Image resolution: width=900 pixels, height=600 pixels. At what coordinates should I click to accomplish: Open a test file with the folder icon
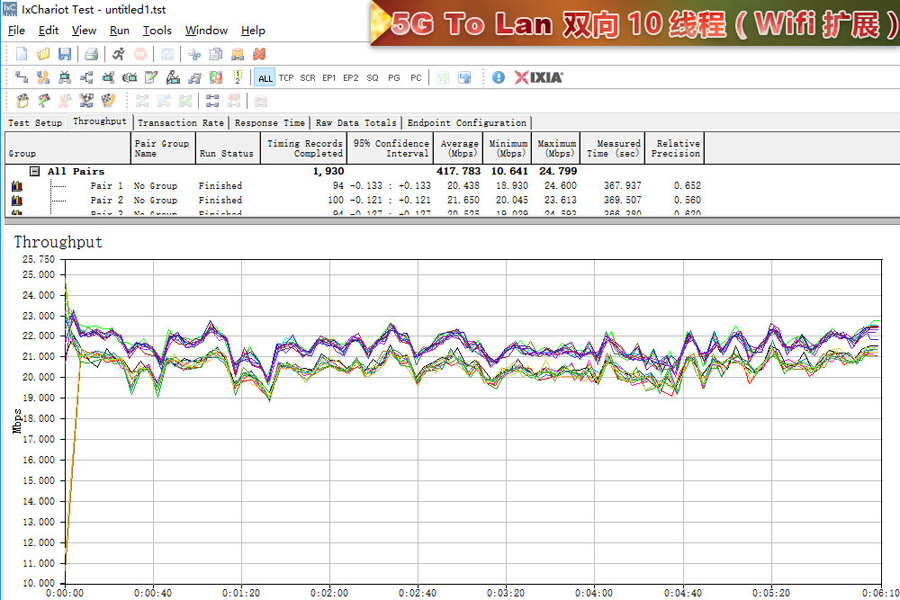43,54
